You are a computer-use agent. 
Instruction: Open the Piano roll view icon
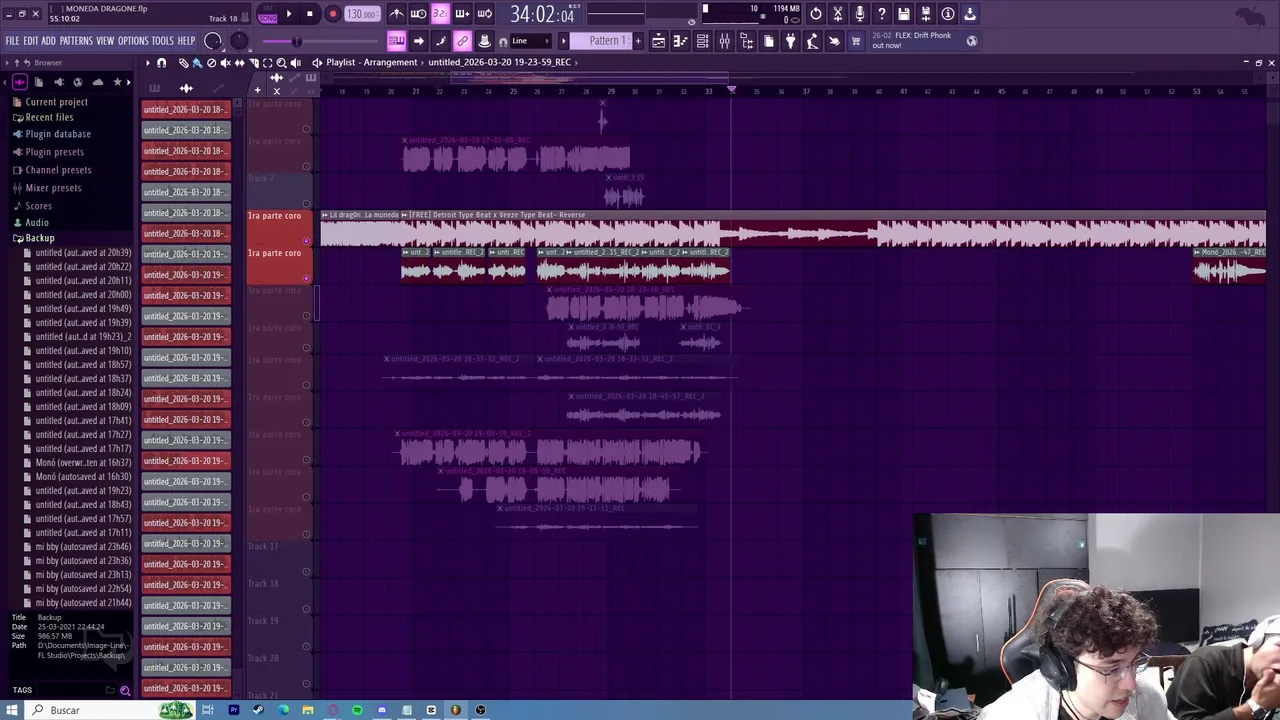(x=680, y=41)
